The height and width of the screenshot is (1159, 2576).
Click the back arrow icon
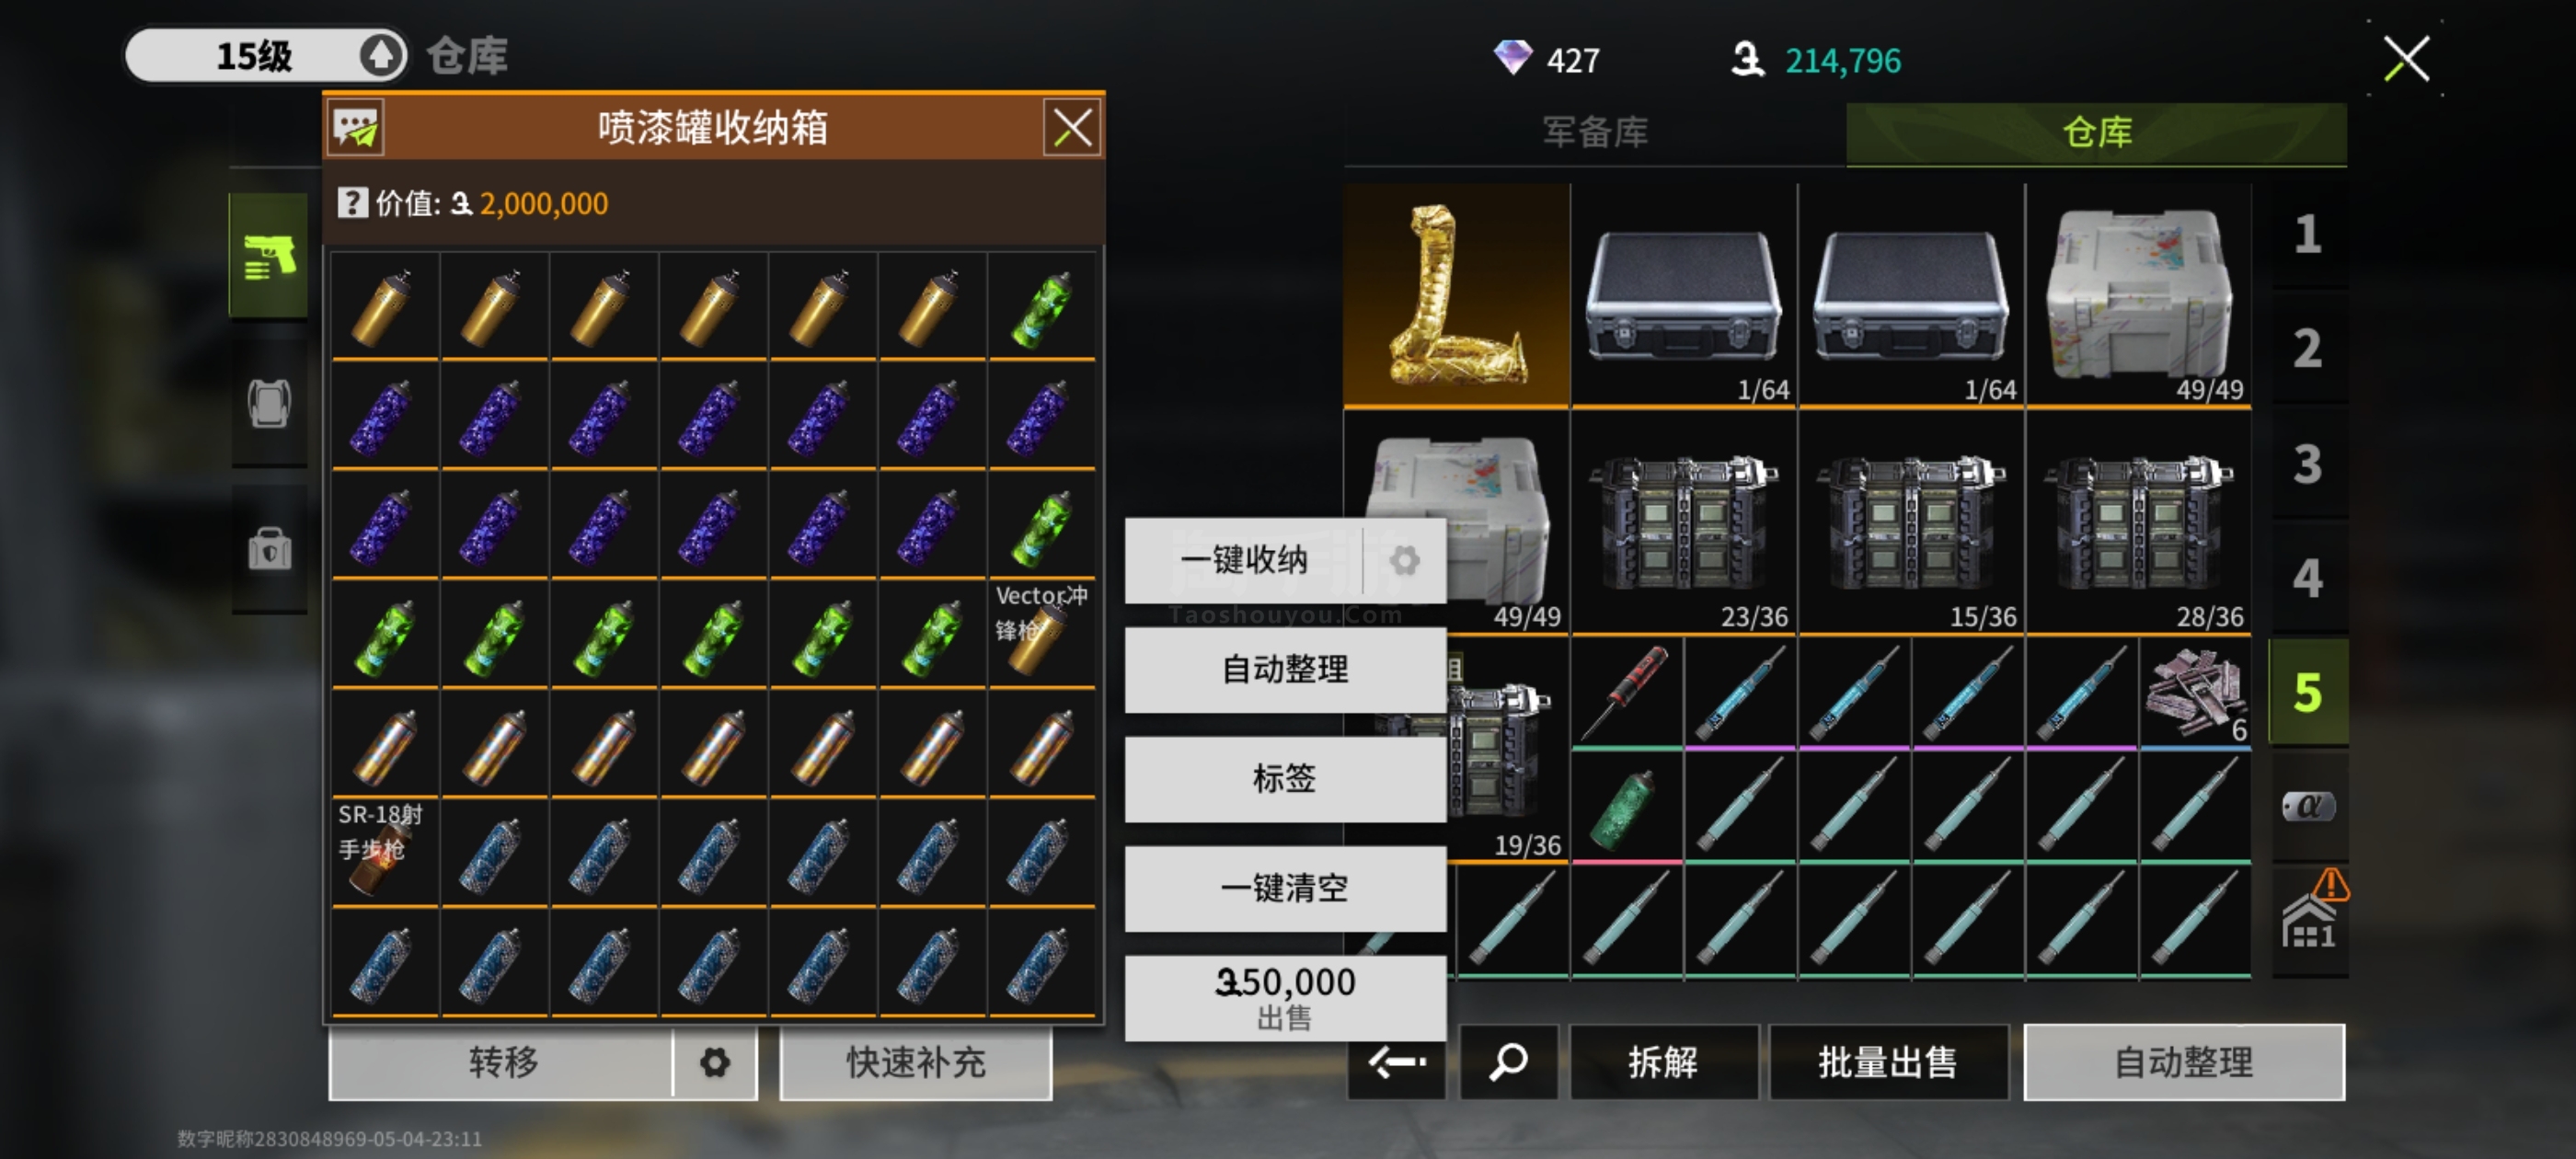click(1396, 1061)
